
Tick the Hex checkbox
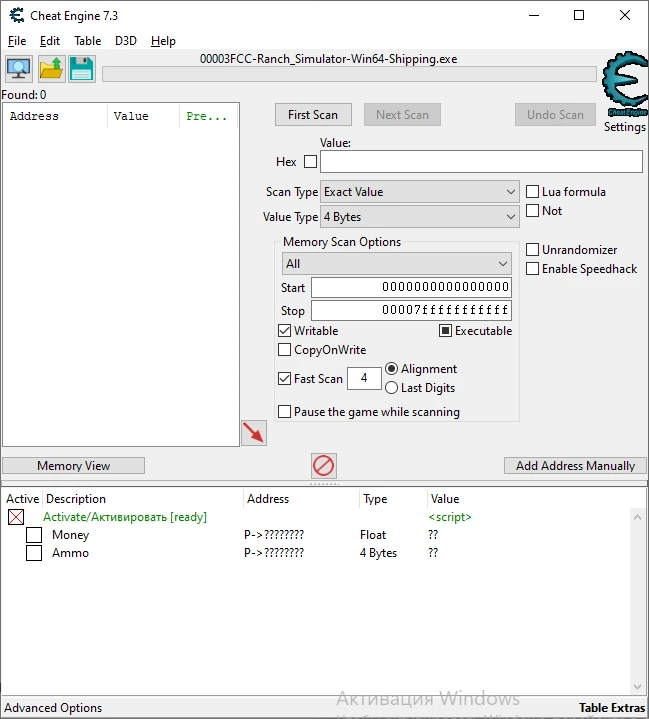[311, 161]
